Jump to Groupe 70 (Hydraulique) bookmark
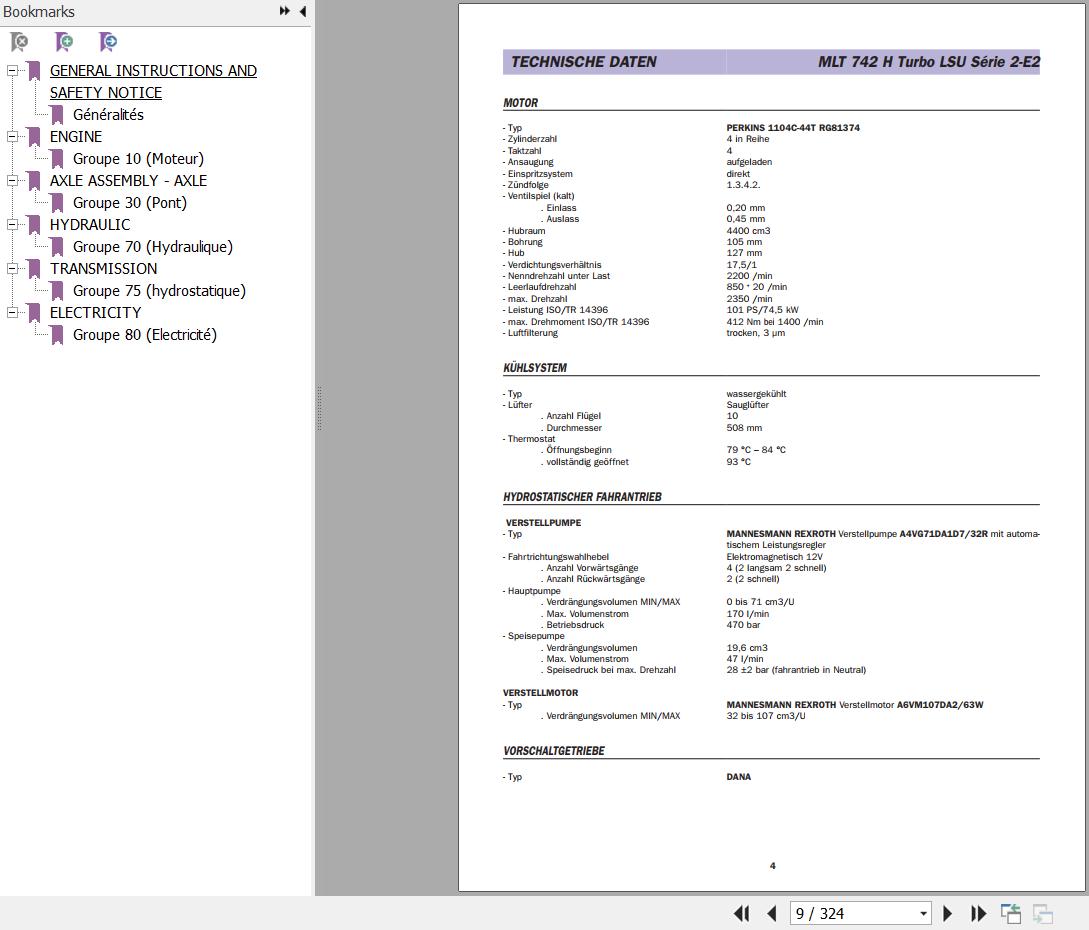The height and width of the screenshot is (930, 1089). tap(153, 247)
